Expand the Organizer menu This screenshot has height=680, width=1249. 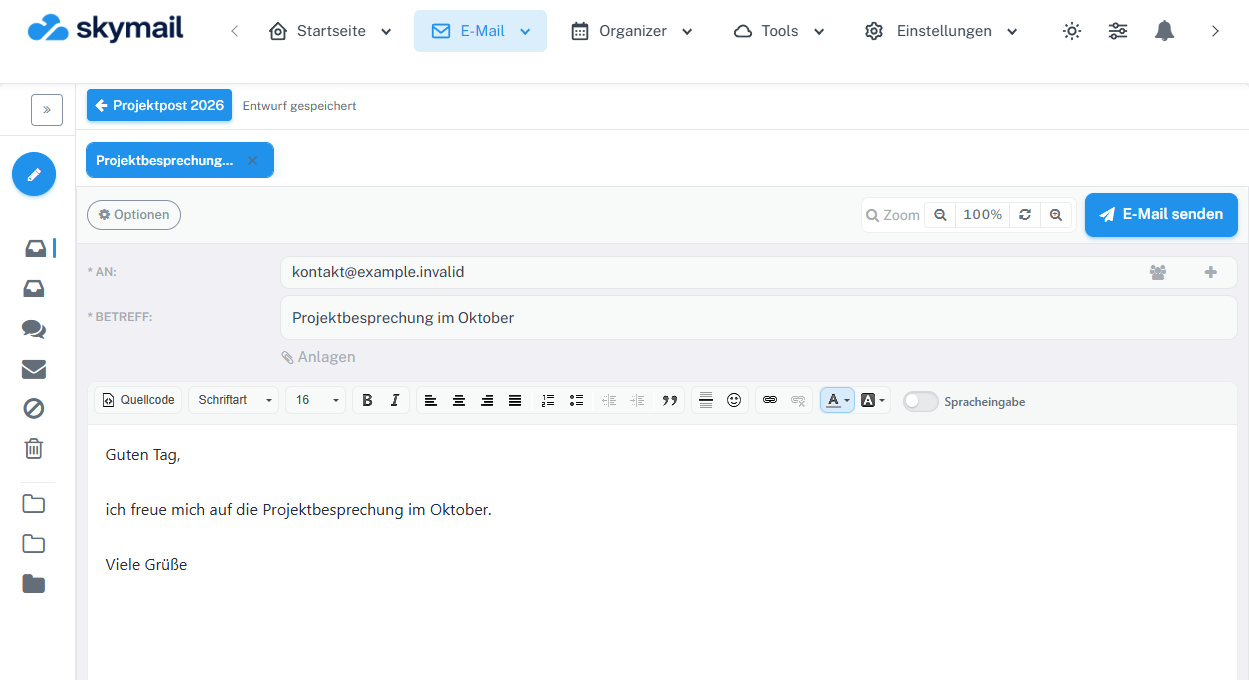(632, 31)
